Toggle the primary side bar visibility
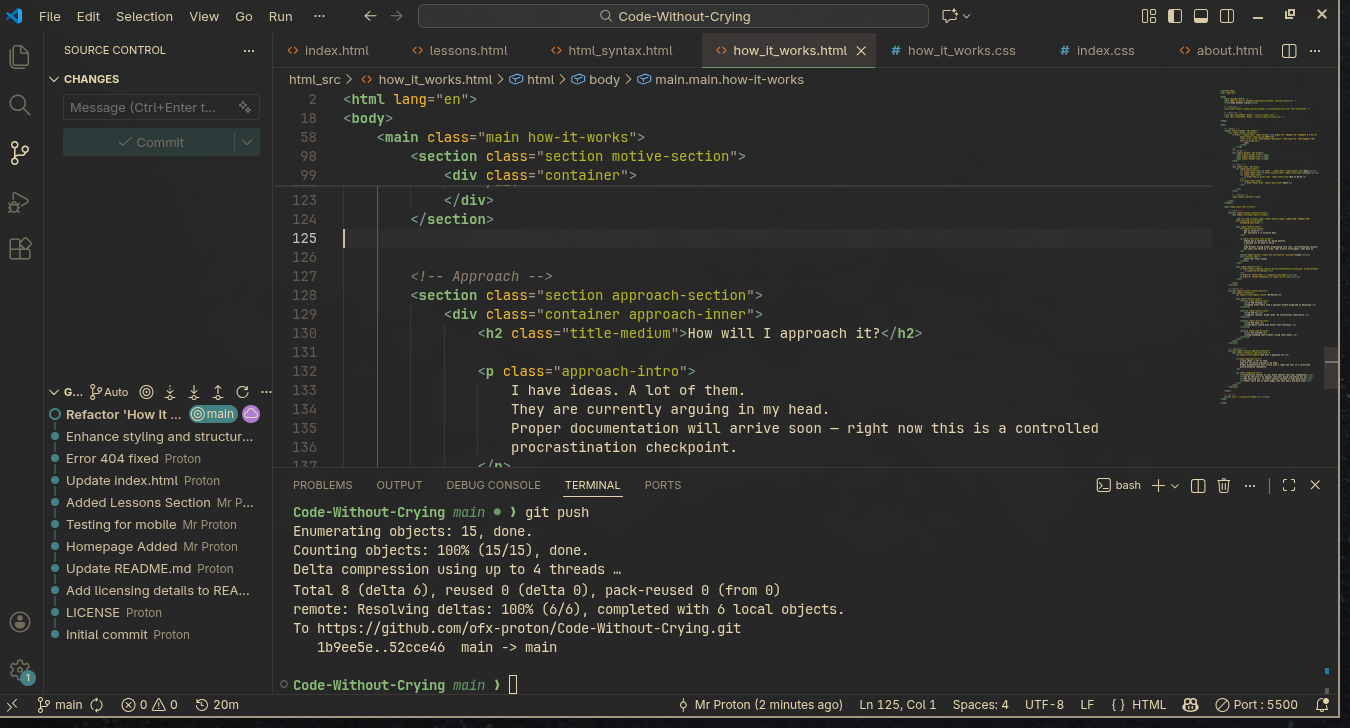Viewport: 1350px width, 728px height. (1176, 16)
